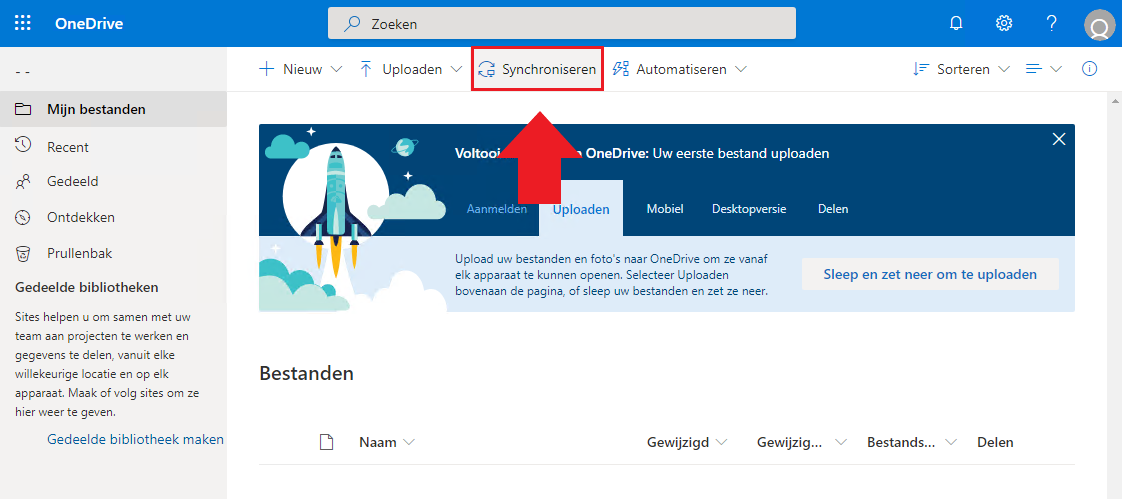Select Mijn bestanden in sidebar
The width and height of the screenshot is (1122, 499).
pyautogui.click(x=113, y=110)
